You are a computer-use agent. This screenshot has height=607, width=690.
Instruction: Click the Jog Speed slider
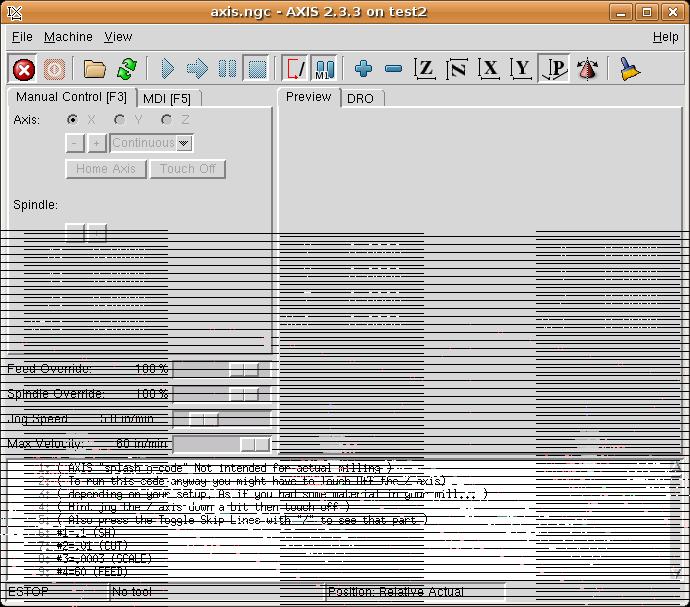coord(222,419)
